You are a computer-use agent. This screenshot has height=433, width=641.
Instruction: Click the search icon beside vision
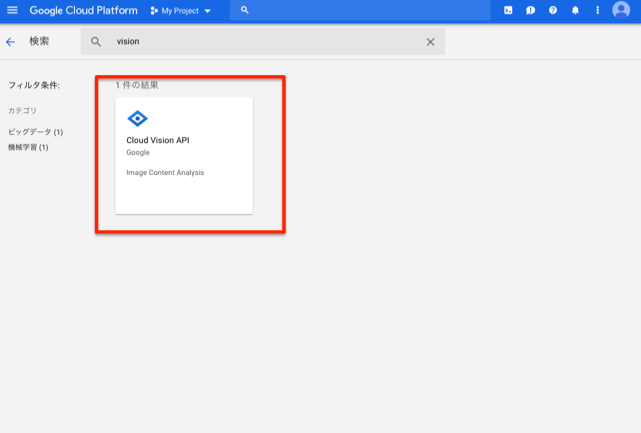(96, 42)
